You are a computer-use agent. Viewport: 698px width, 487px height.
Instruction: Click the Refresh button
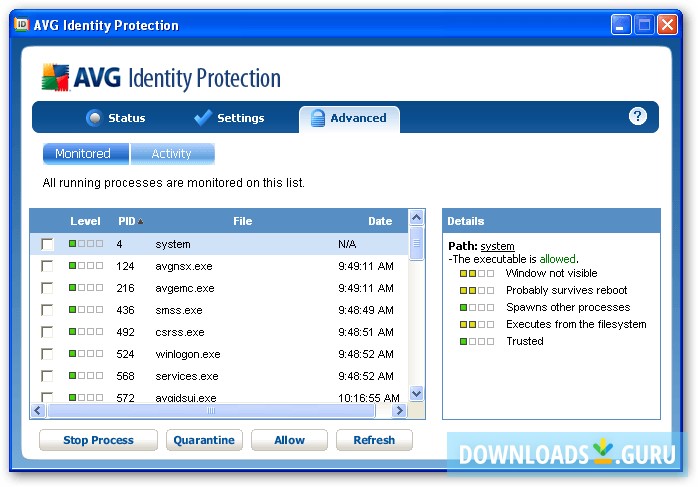[374, 440]
